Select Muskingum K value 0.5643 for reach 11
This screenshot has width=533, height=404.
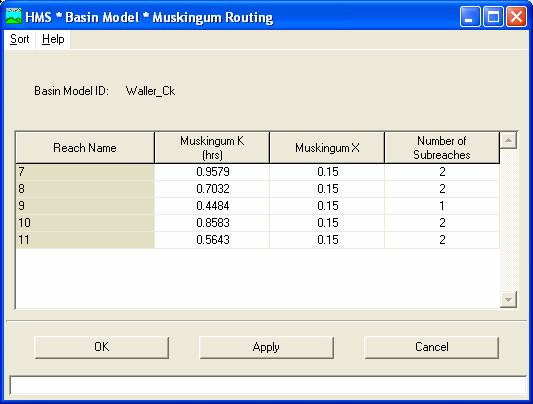212,240
